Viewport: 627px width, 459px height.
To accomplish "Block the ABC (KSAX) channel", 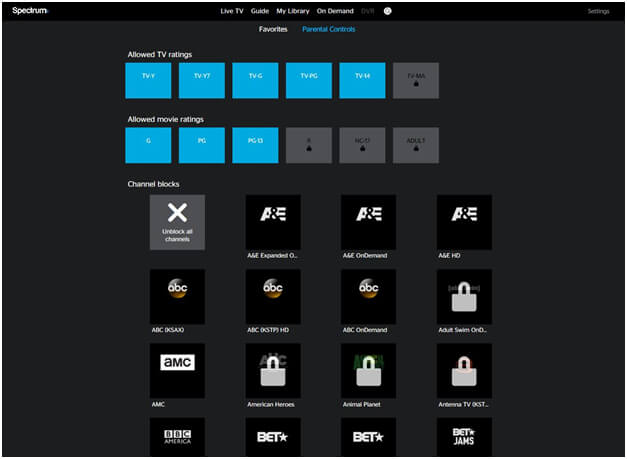I will point(177,296).
